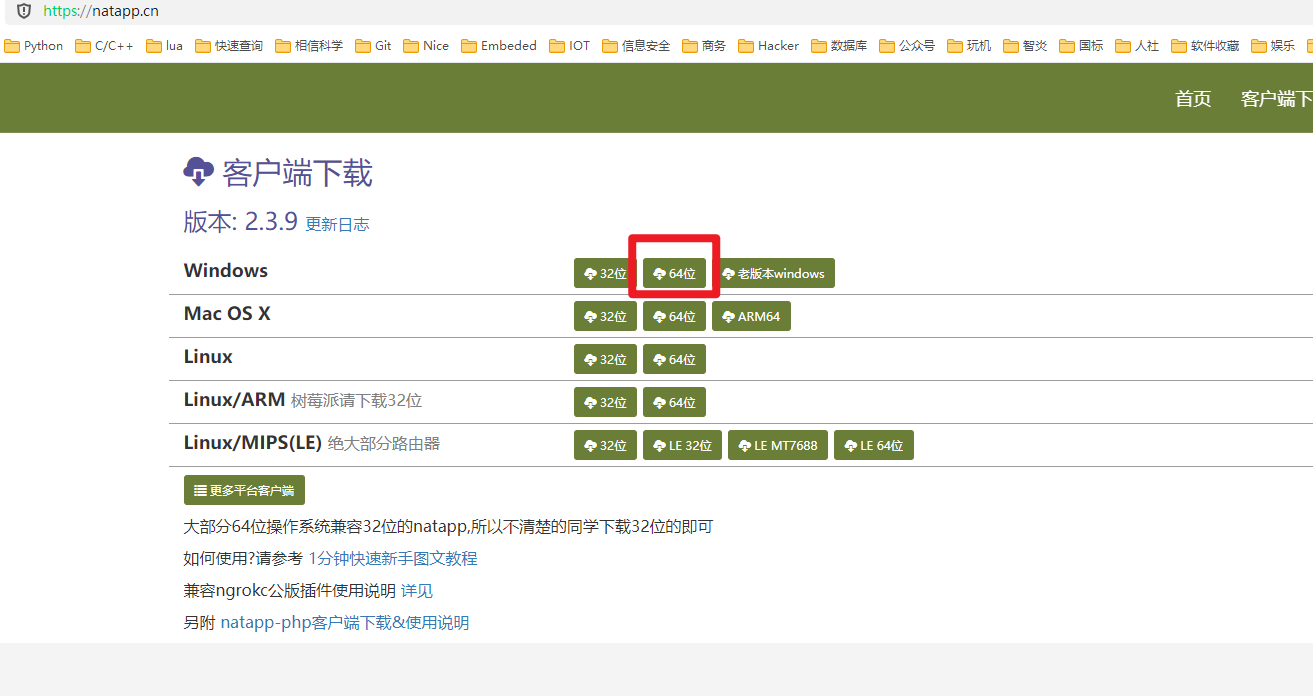The image size is (1313, 696).
Task: Download Mac OS X 32位 client
Action: [605, 316]
